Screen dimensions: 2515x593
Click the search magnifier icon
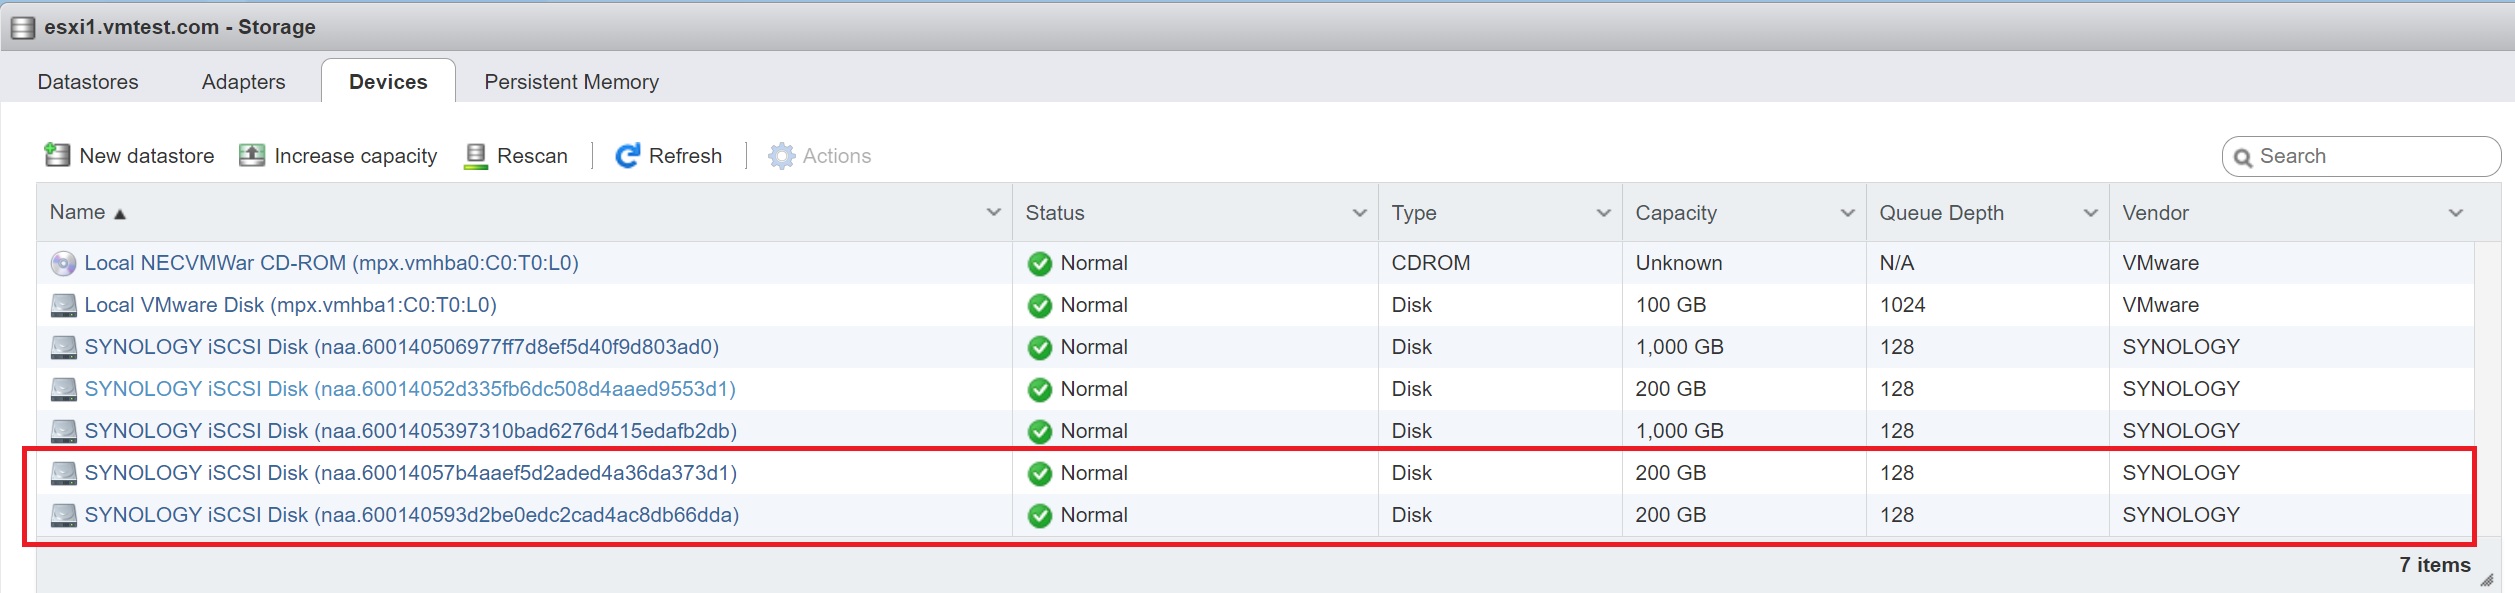click(x=2243, y=157)
